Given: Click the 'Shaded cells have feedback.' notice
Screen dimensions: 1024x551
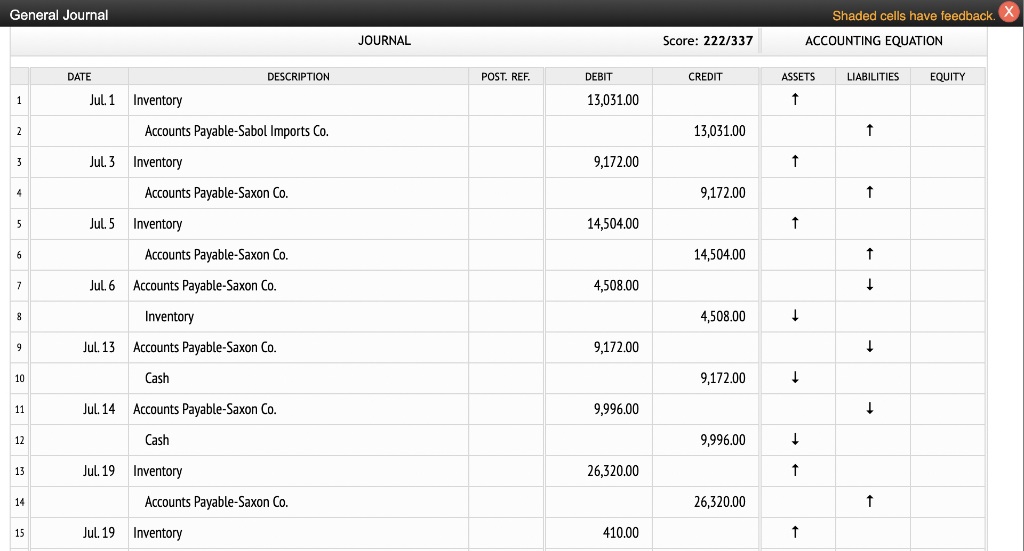Looking at the screenshot, I should (x=914, y=16).
